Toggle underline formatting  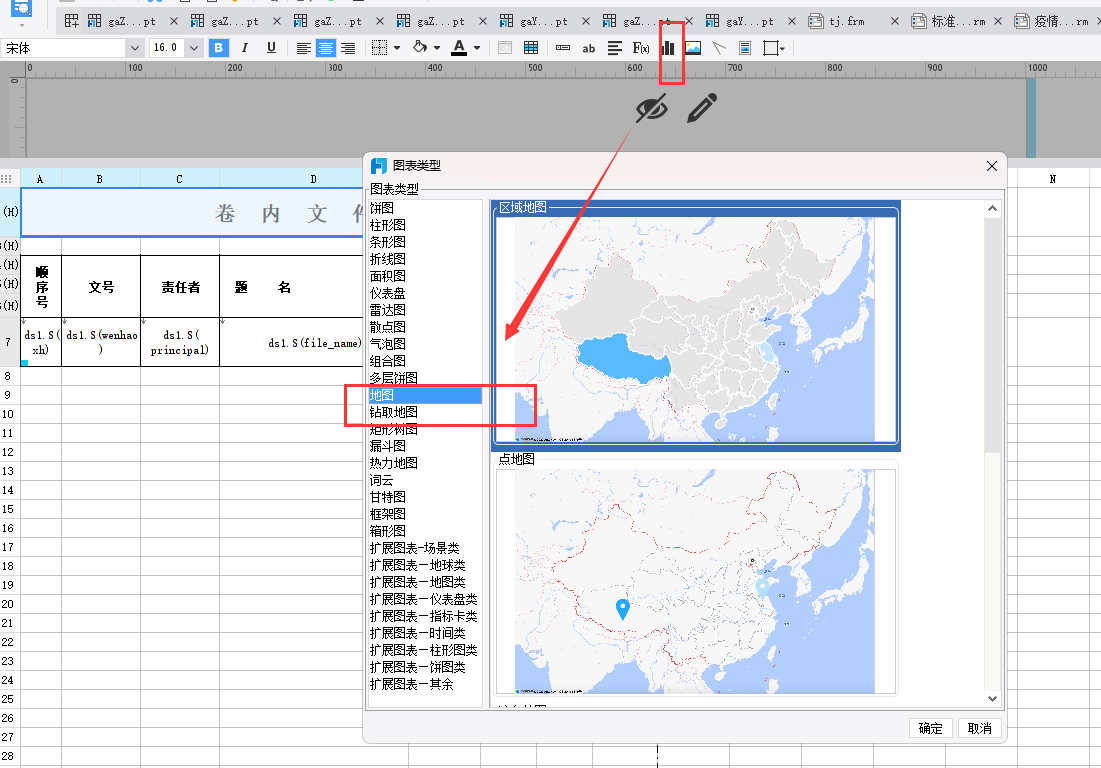pyautogui.click(x=271, y=48)
